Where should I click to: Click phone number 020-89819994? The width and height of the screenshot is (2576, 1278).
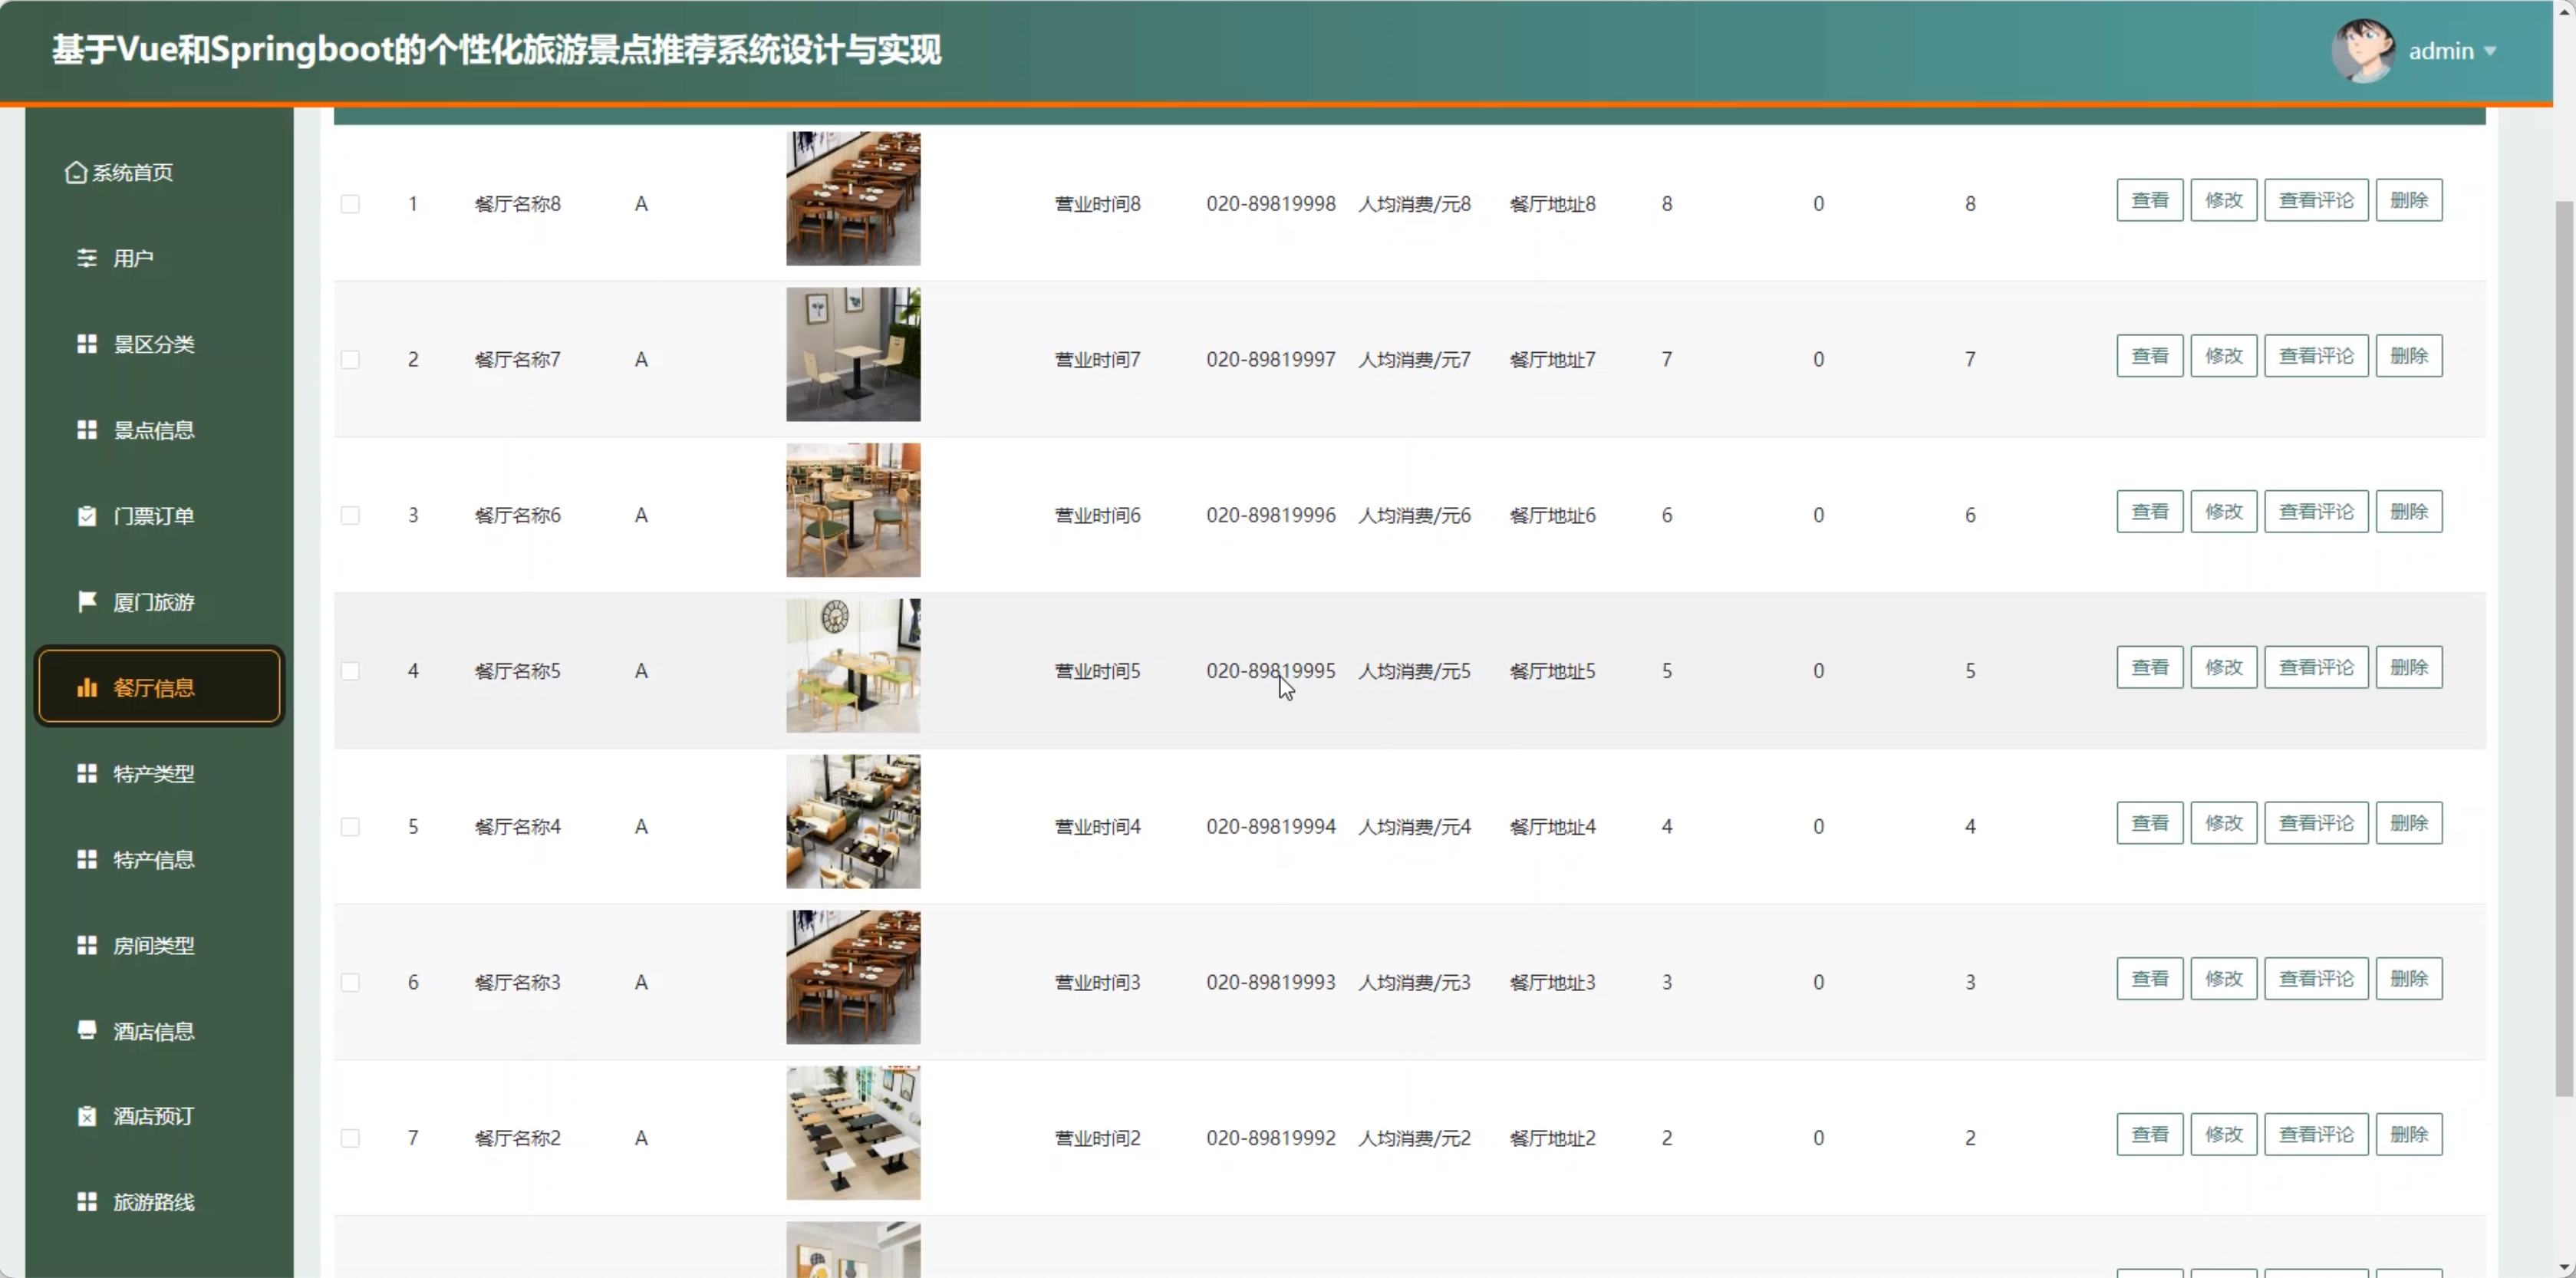coord(1271,827)
